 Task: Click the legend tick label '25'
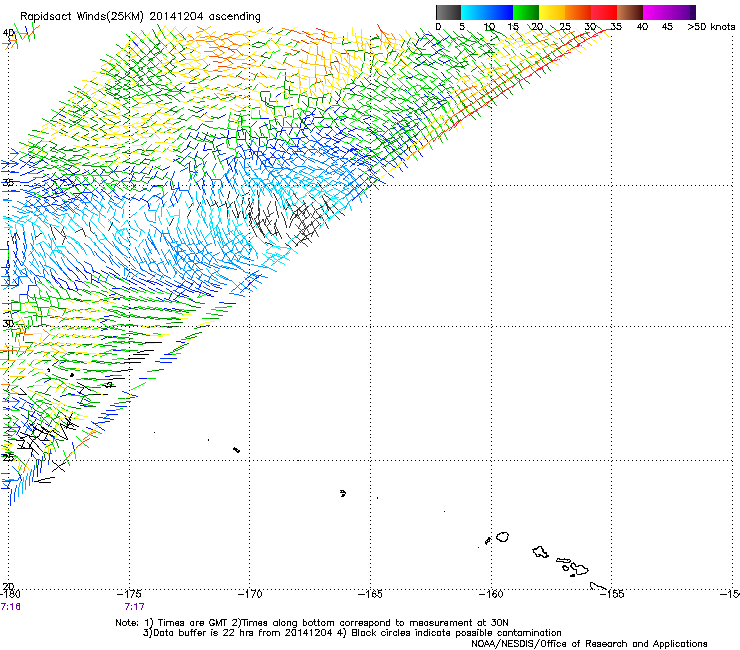[565, 27]
